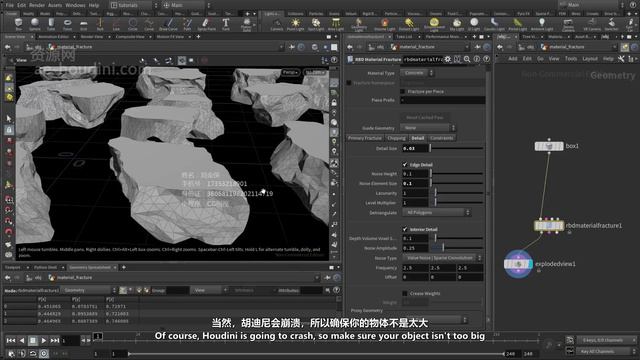Click the Noise Height value field
Image resolution: width=640 pixels, height=360 pixels.
pos(415,173)
